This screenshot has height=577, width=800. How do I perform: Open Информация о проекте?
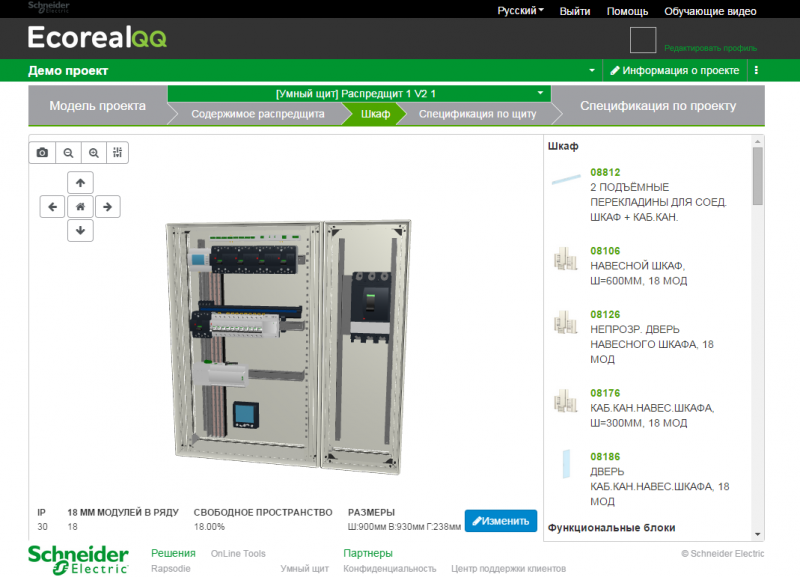(x=675, y=70)
